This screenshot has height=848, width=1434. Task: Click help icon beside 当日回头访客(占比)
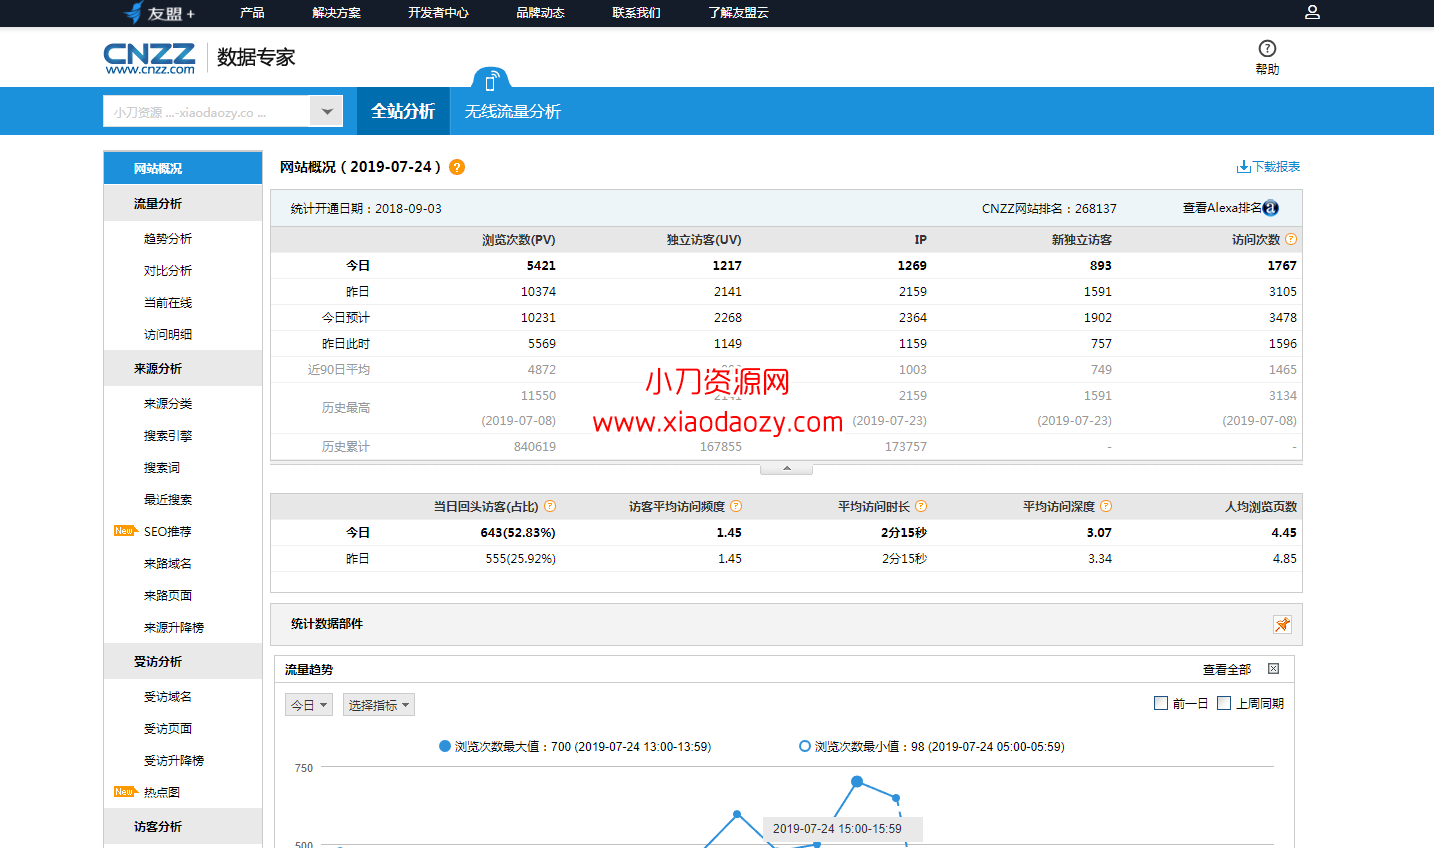pyautogui.click(x=550, y=506)
